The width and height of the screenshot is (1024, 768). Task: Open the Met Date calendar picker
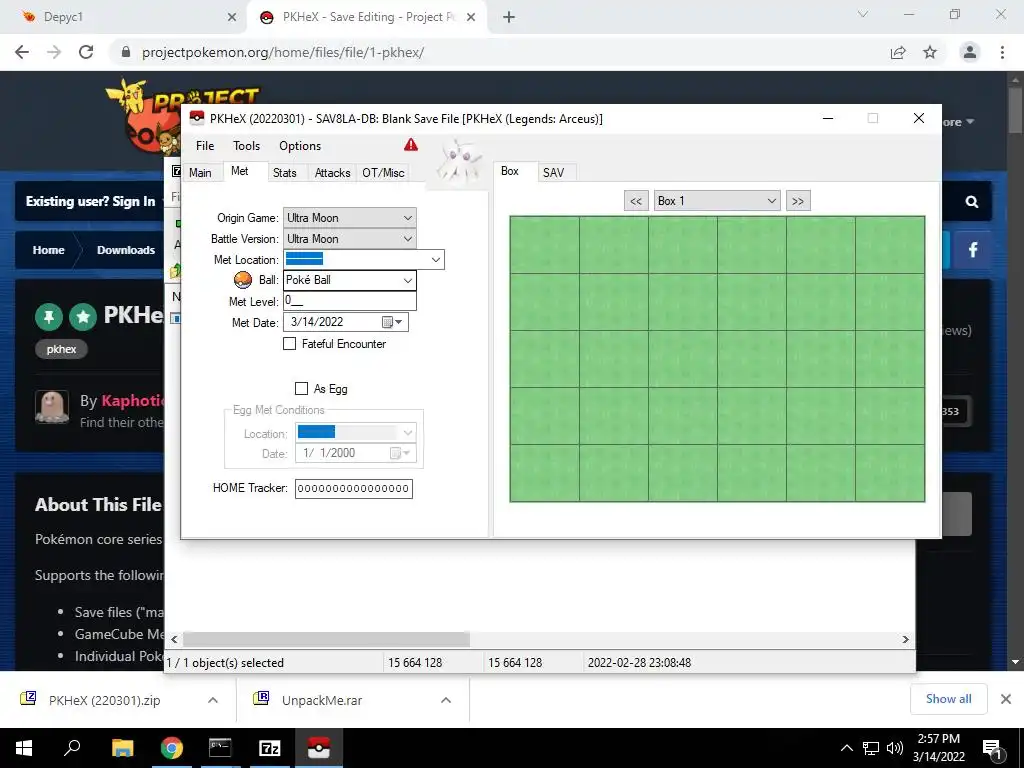click(392, 322)
